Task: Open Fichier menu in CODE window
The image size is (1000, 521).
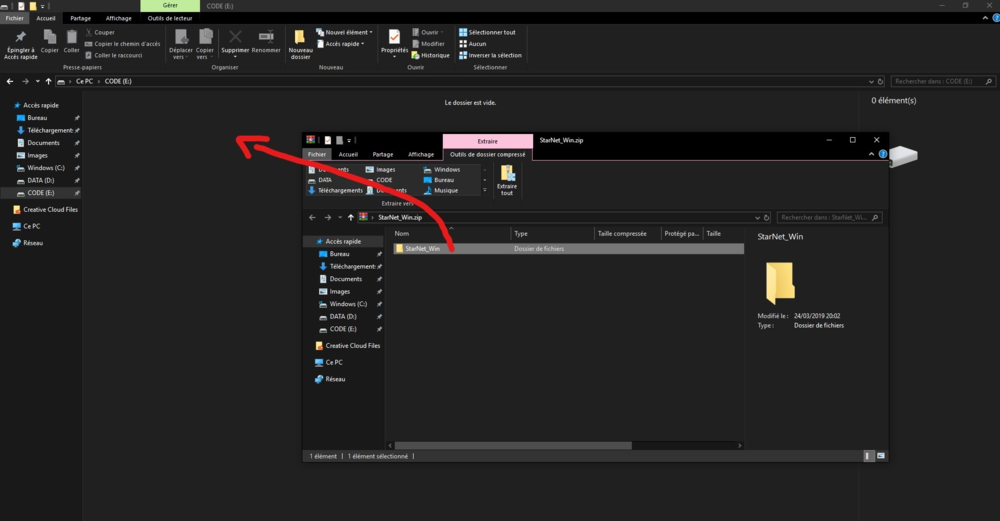Action: tap(15, 18)
